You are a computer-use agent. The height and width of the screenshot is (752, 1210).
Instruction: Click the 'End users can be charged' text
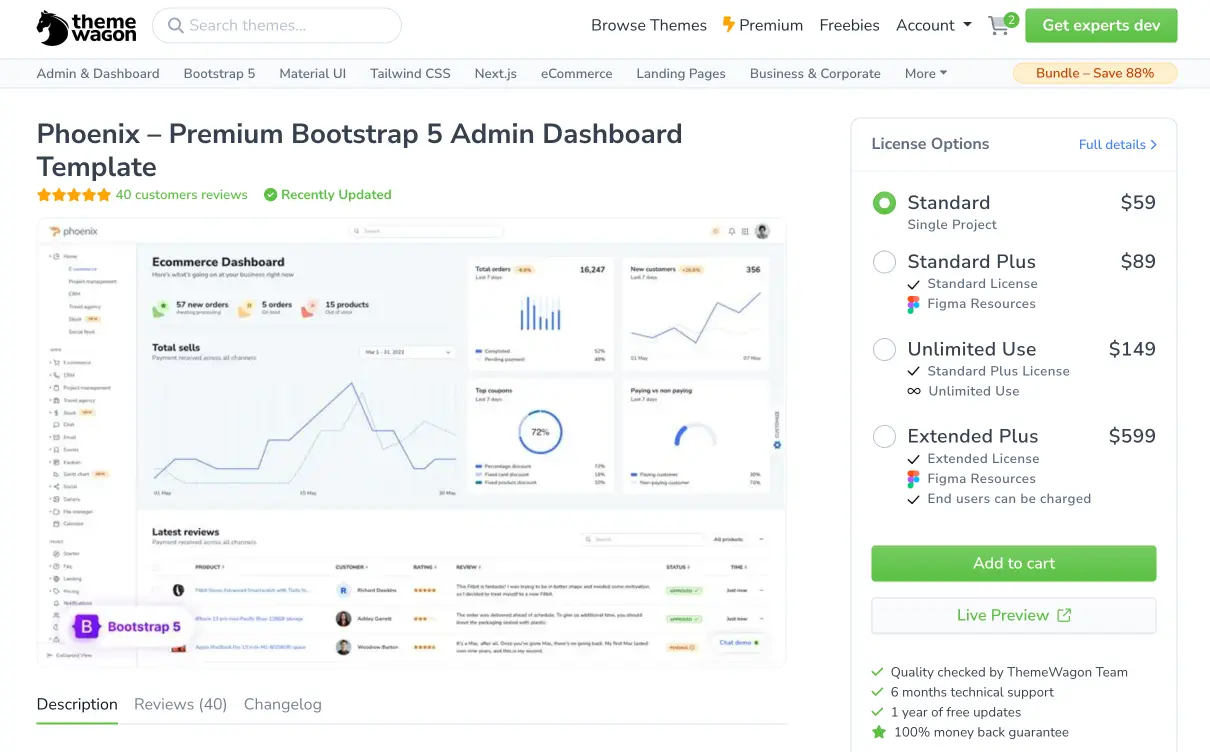click(x=1009, y=499)
